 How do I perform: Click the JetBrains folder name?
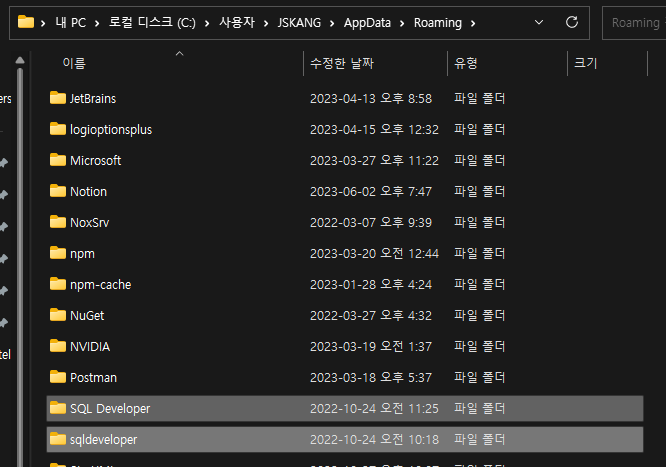93,99
